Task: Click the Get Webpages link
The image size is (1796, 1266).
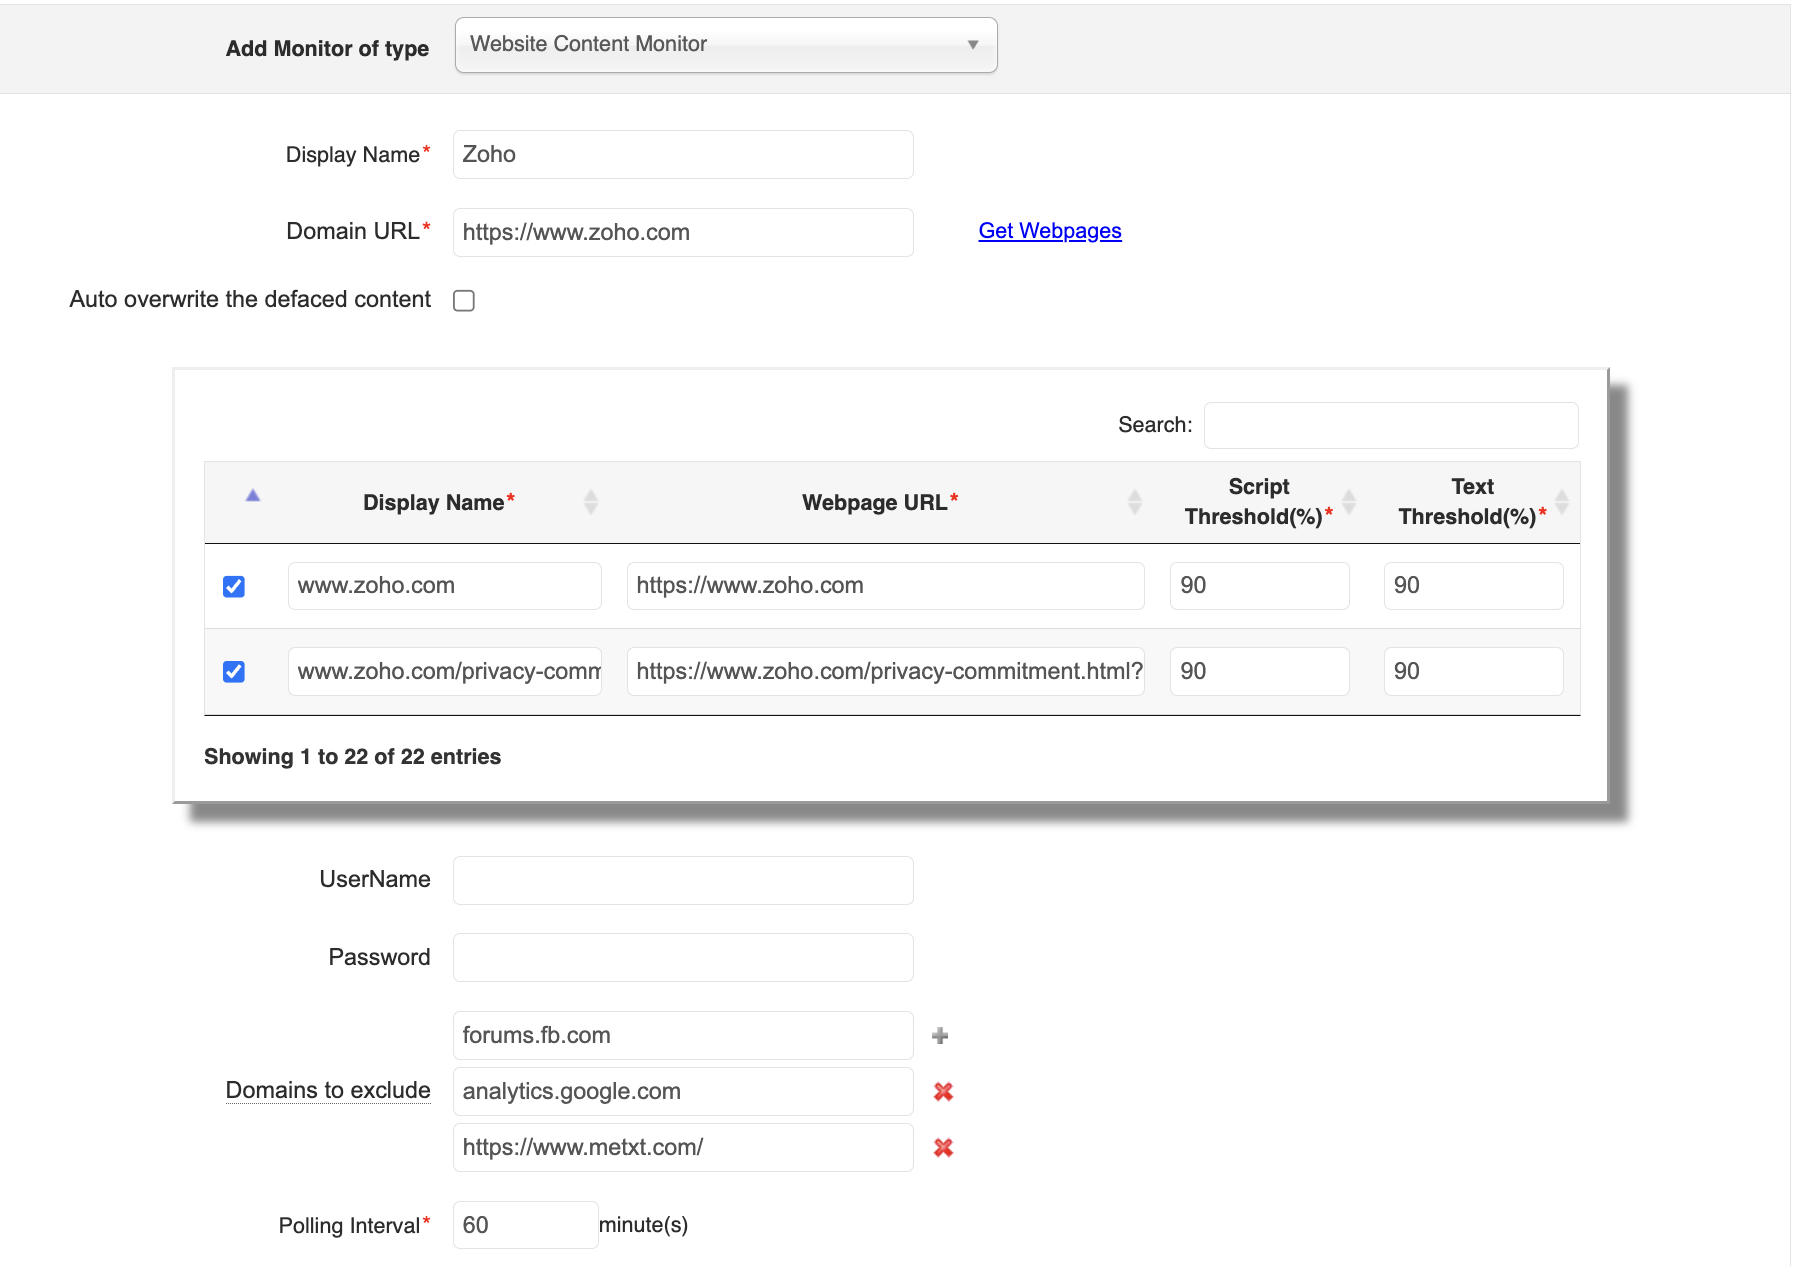Action: pyautogui.click(x=1050, y=231)
